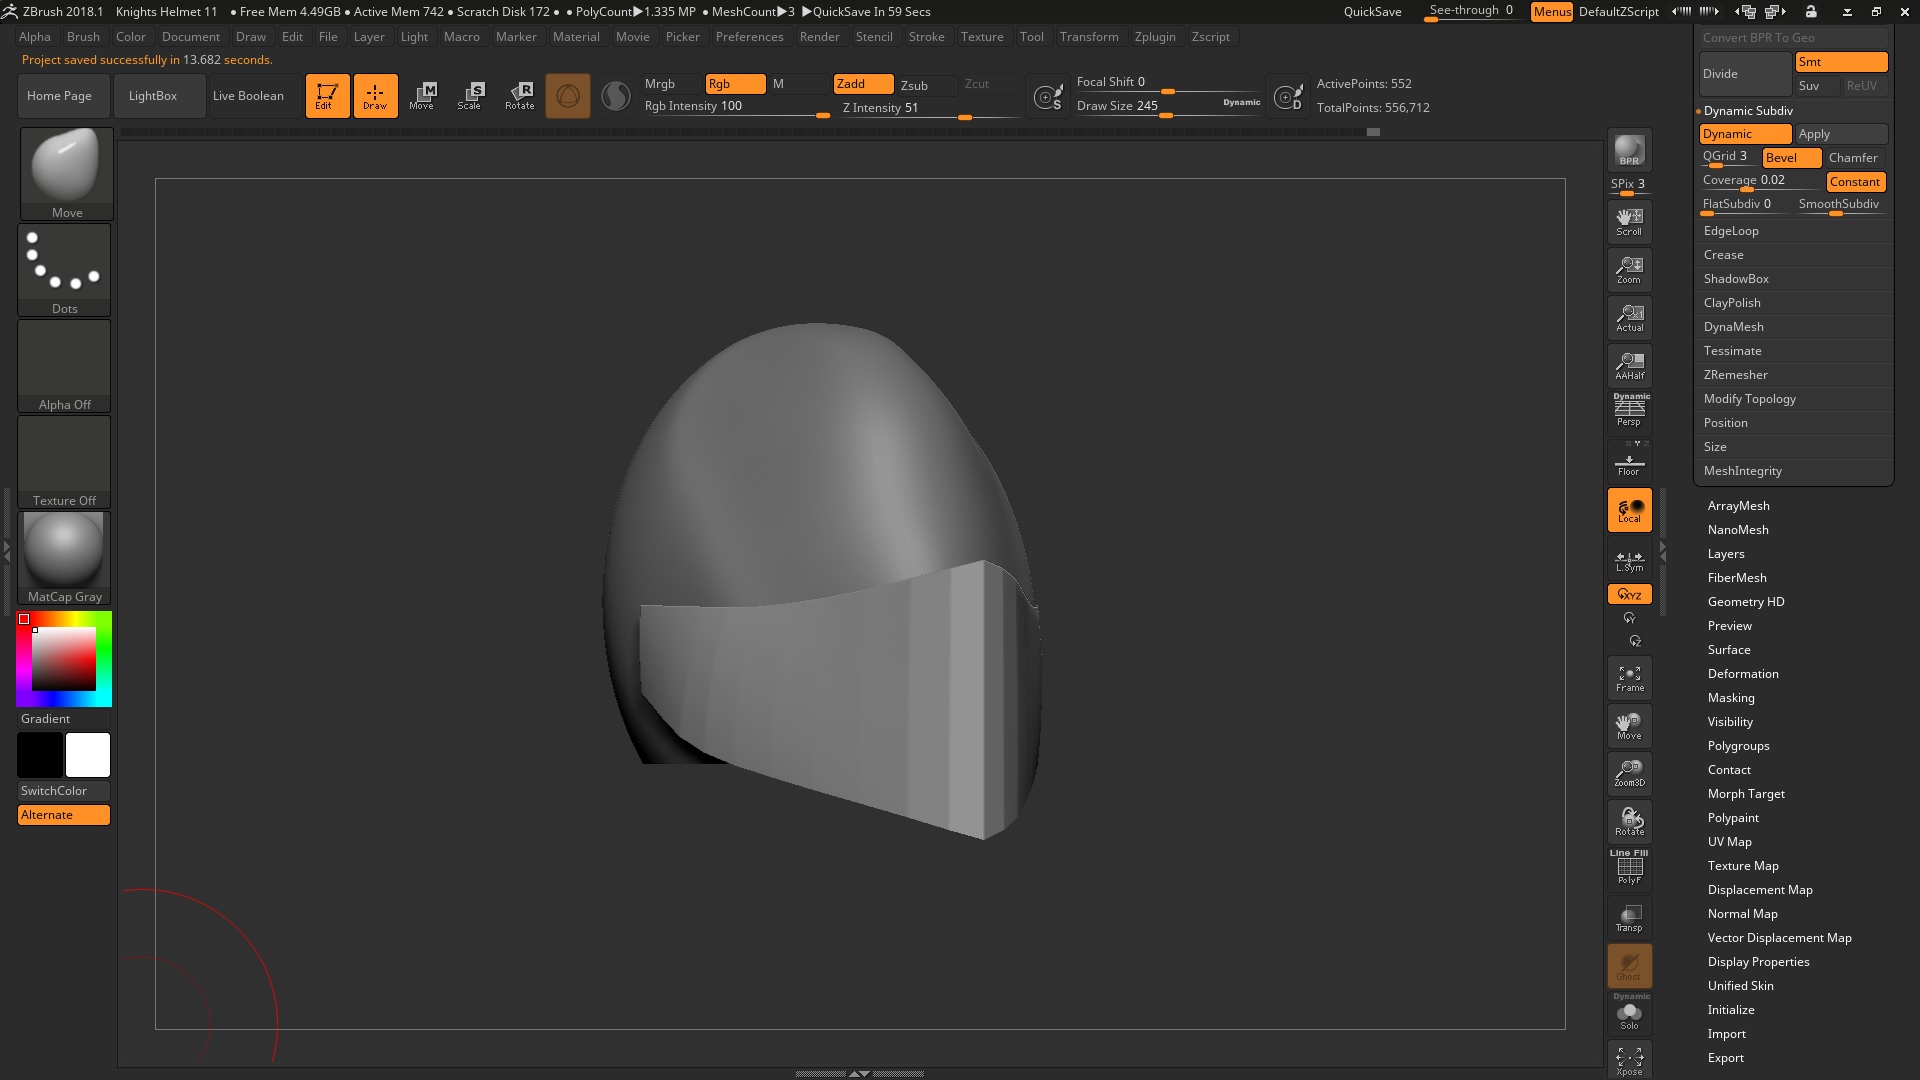Toggle the Ghost icon
Screen dimensions: 1920x1080
pos(1629,966)
